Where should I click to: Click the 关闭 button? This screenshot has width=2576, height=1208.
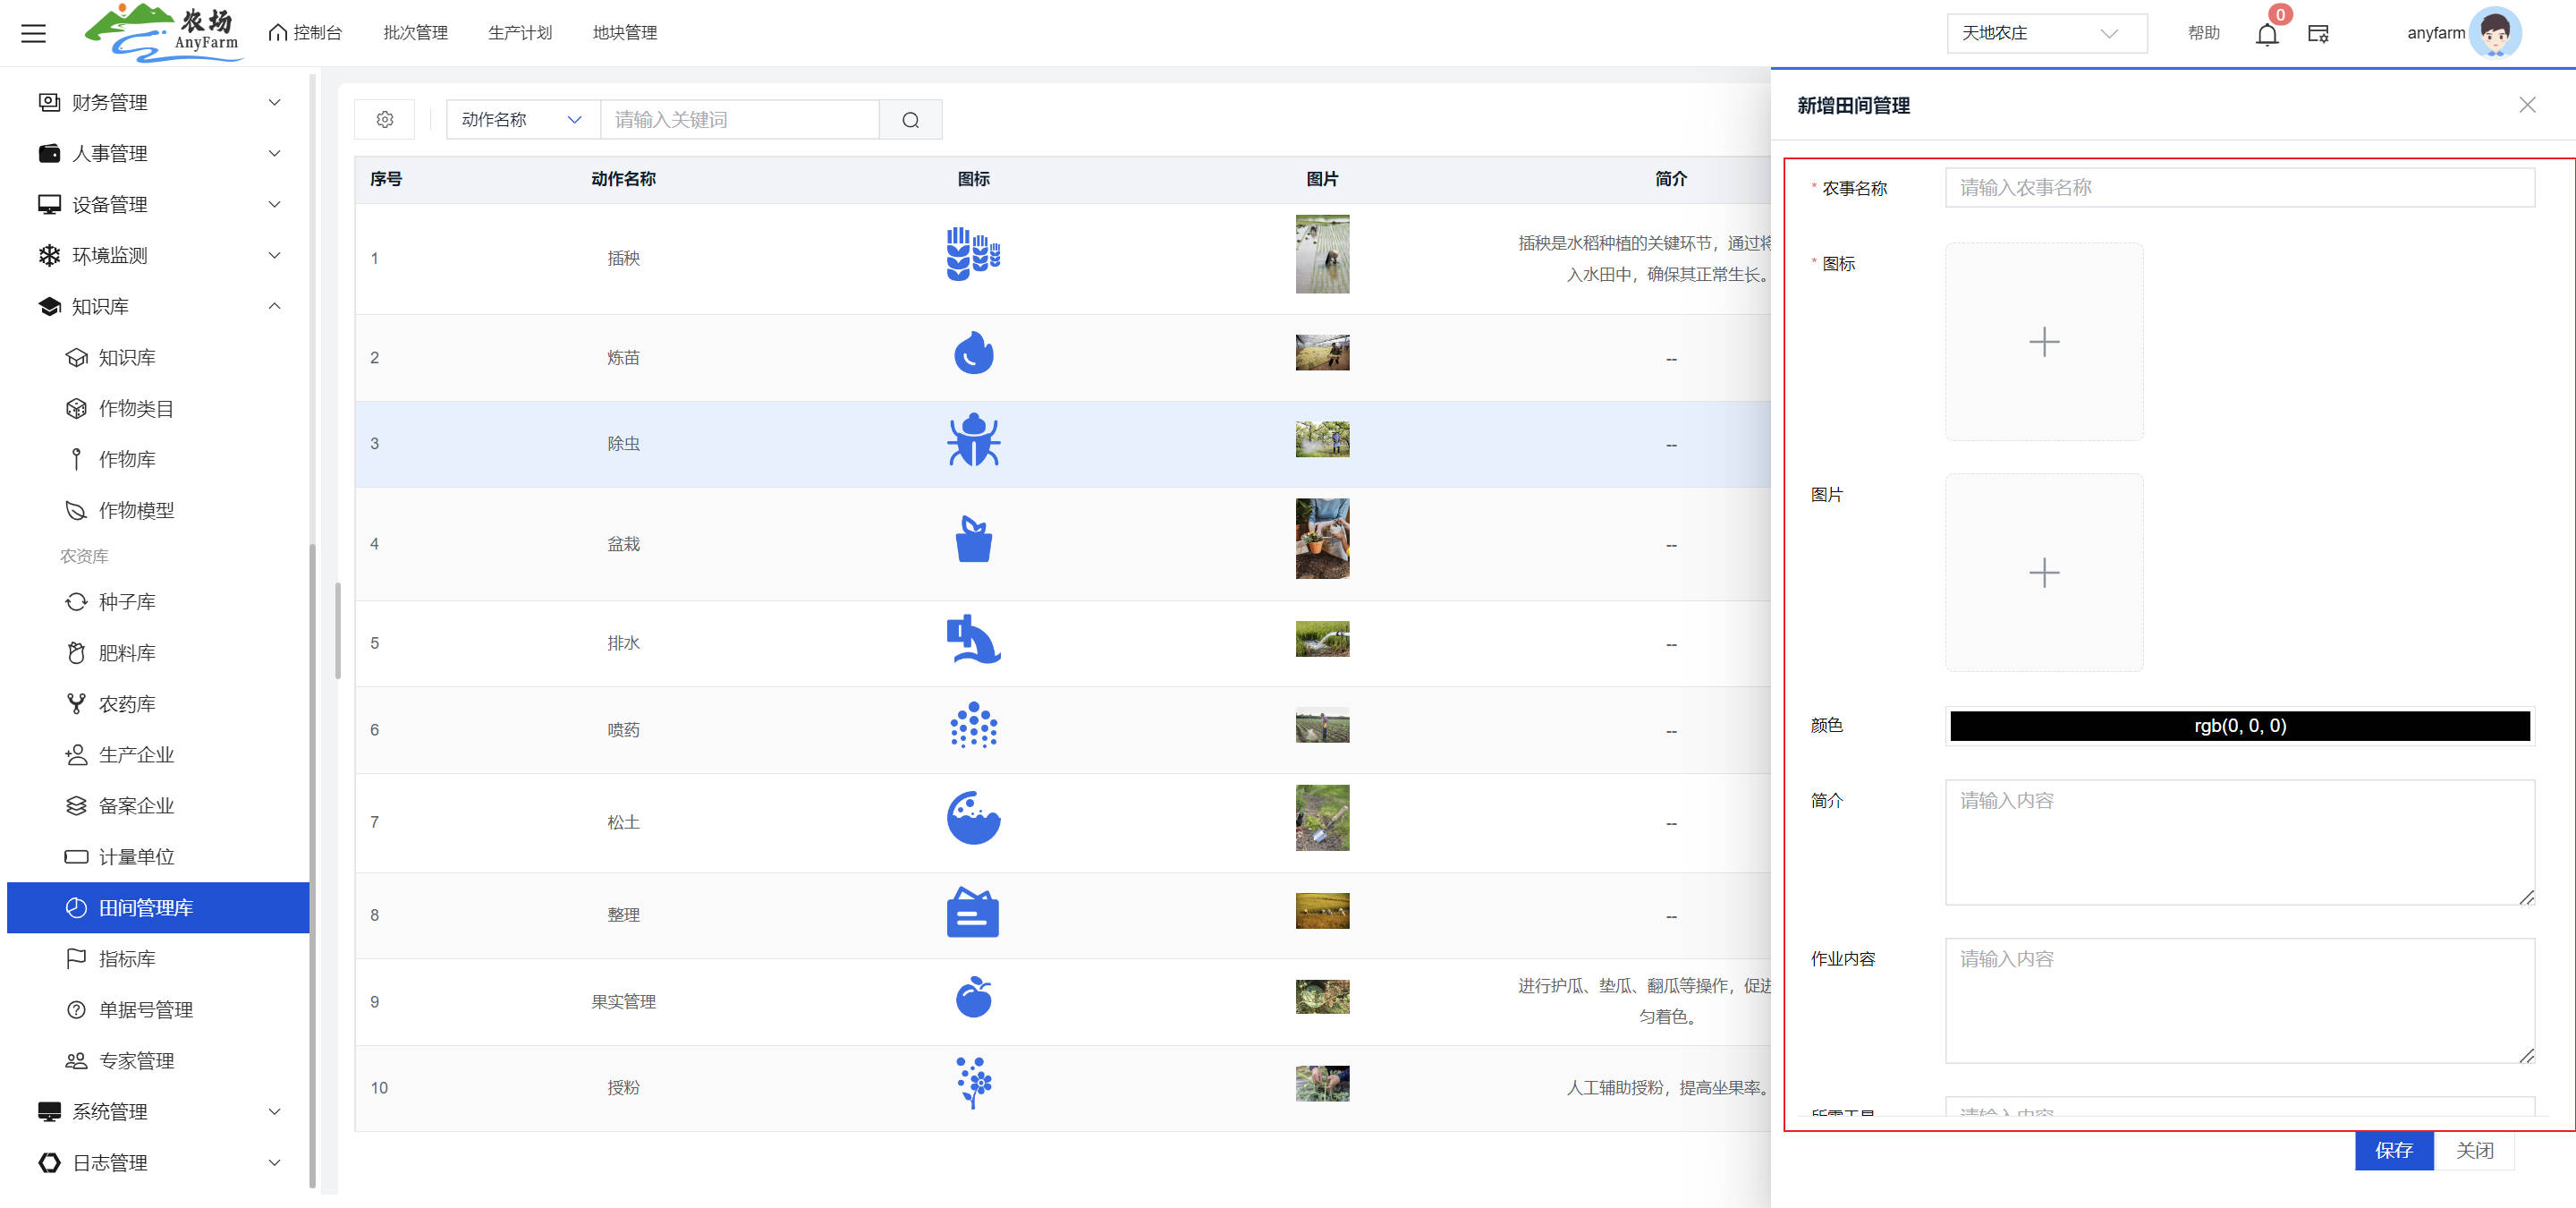click(2474, 1150)
